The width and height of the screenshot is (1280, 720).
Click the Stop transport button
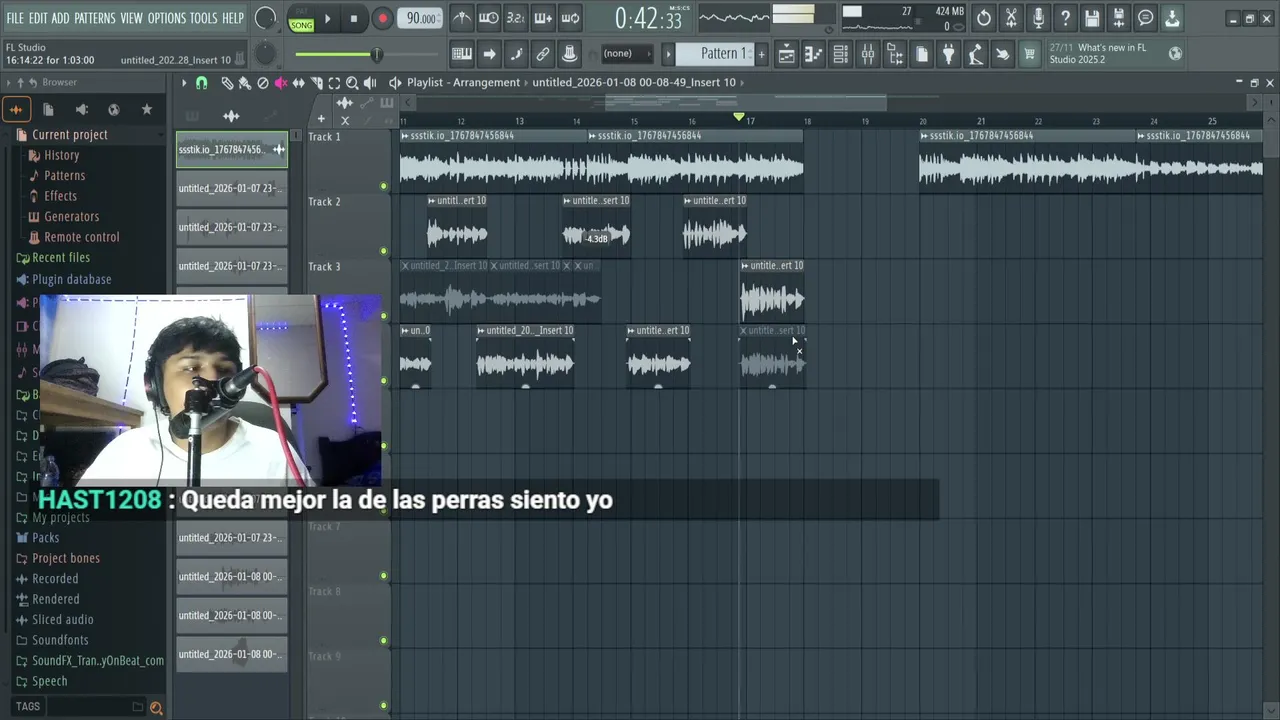[354, 18]
